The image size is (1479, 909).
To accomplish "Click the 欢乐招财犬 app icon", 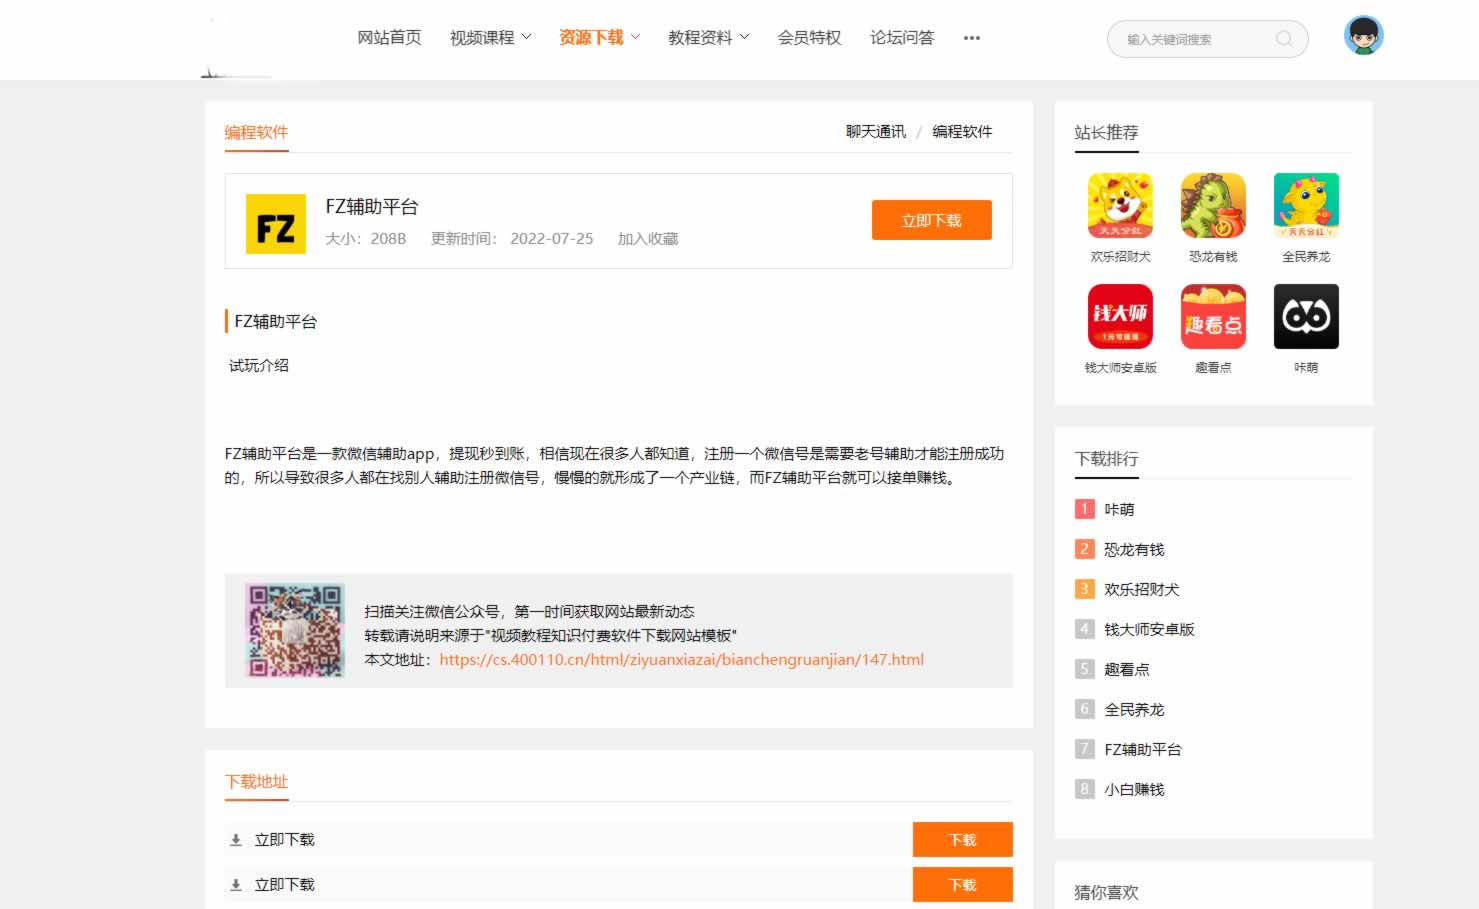I will [x=1120, y=206].
